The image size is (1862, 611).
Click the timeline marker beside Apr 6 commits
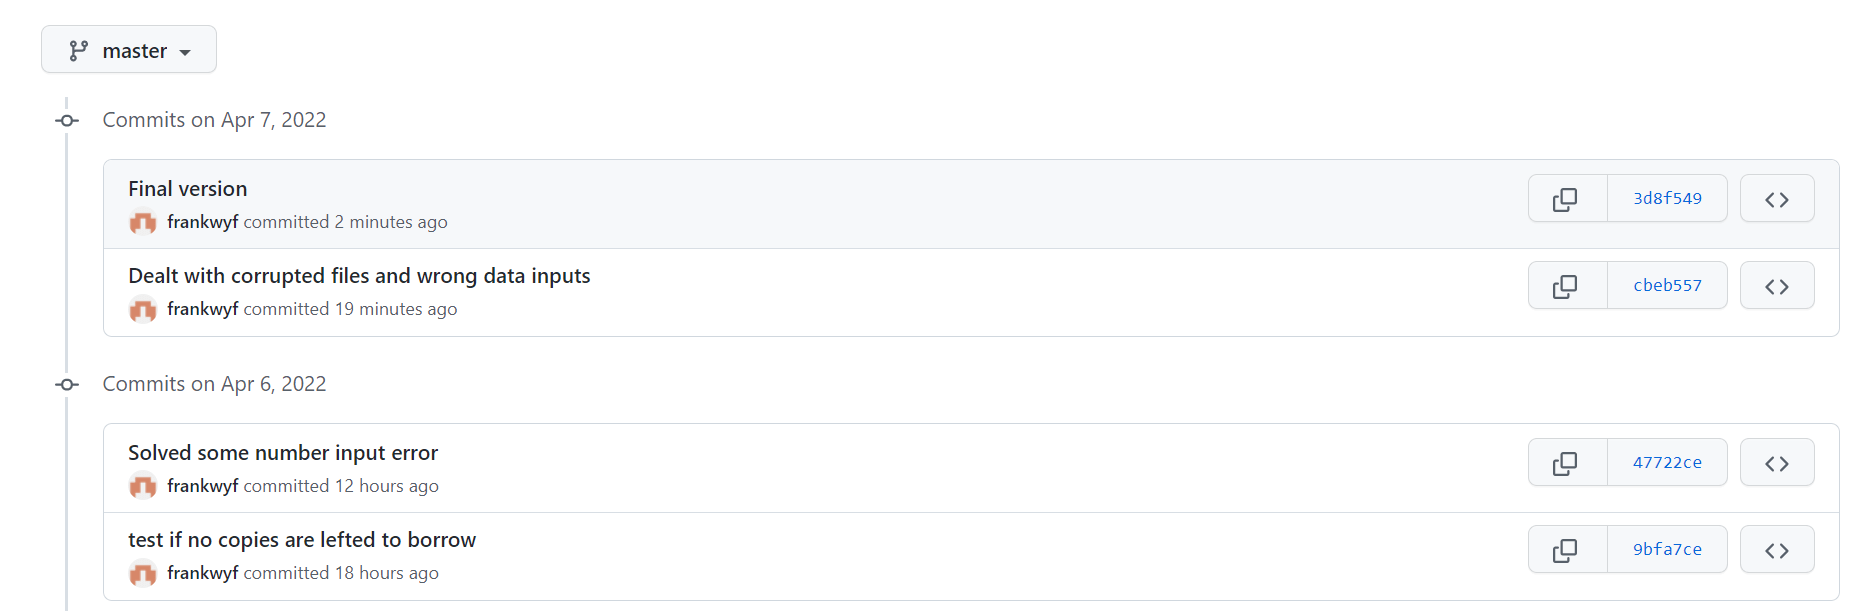coord(66,384)
